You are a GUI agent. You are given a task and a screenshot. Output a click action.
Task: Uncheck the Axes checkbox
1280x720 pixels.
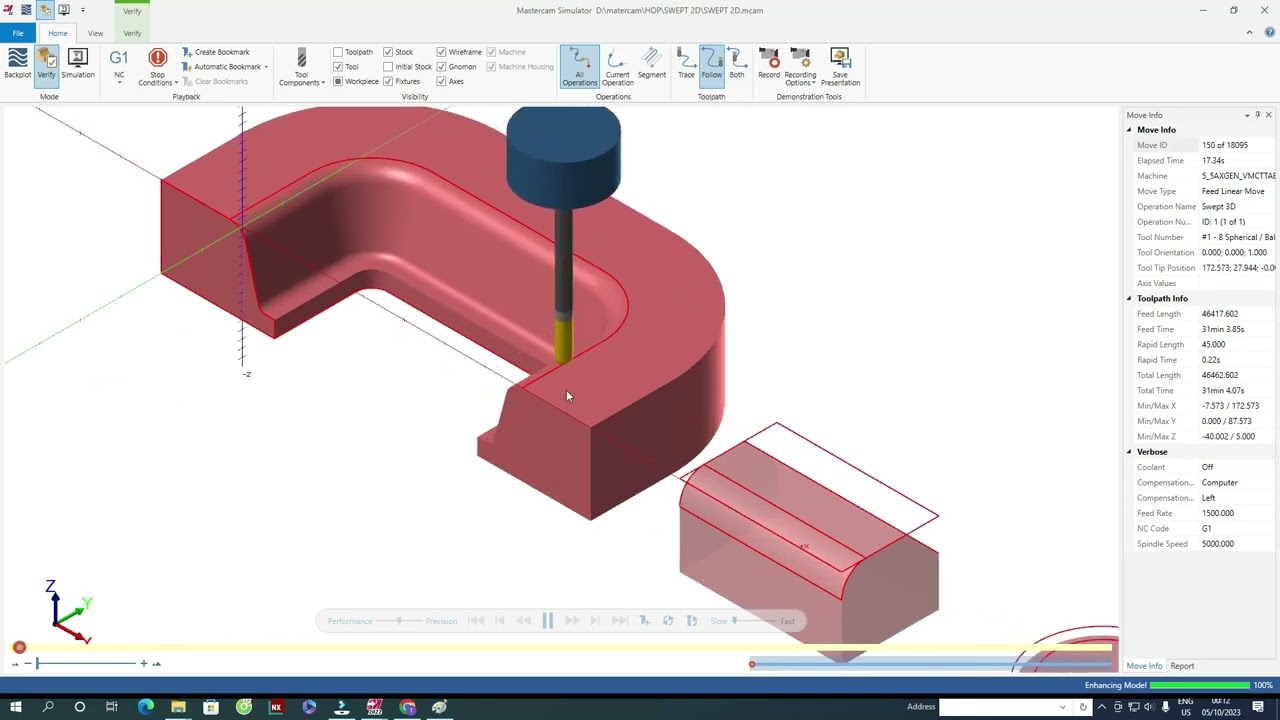click(441, 82)
